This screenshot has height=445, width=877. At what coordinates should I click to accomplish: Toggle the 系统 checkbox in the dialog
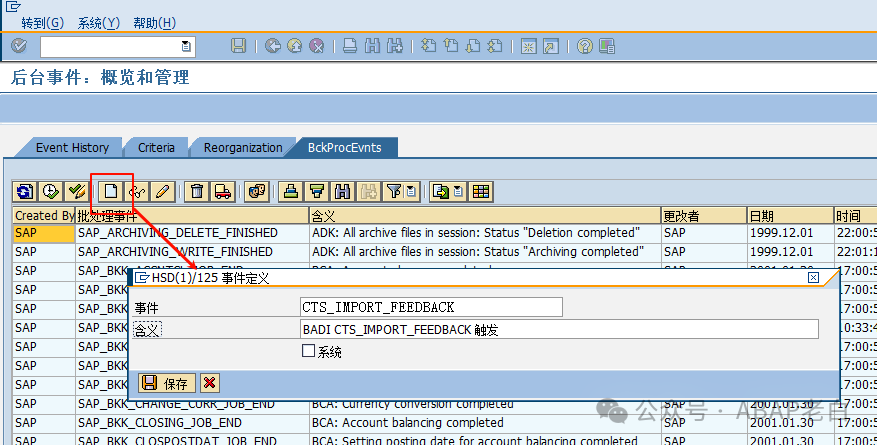(x=308, y=351)
